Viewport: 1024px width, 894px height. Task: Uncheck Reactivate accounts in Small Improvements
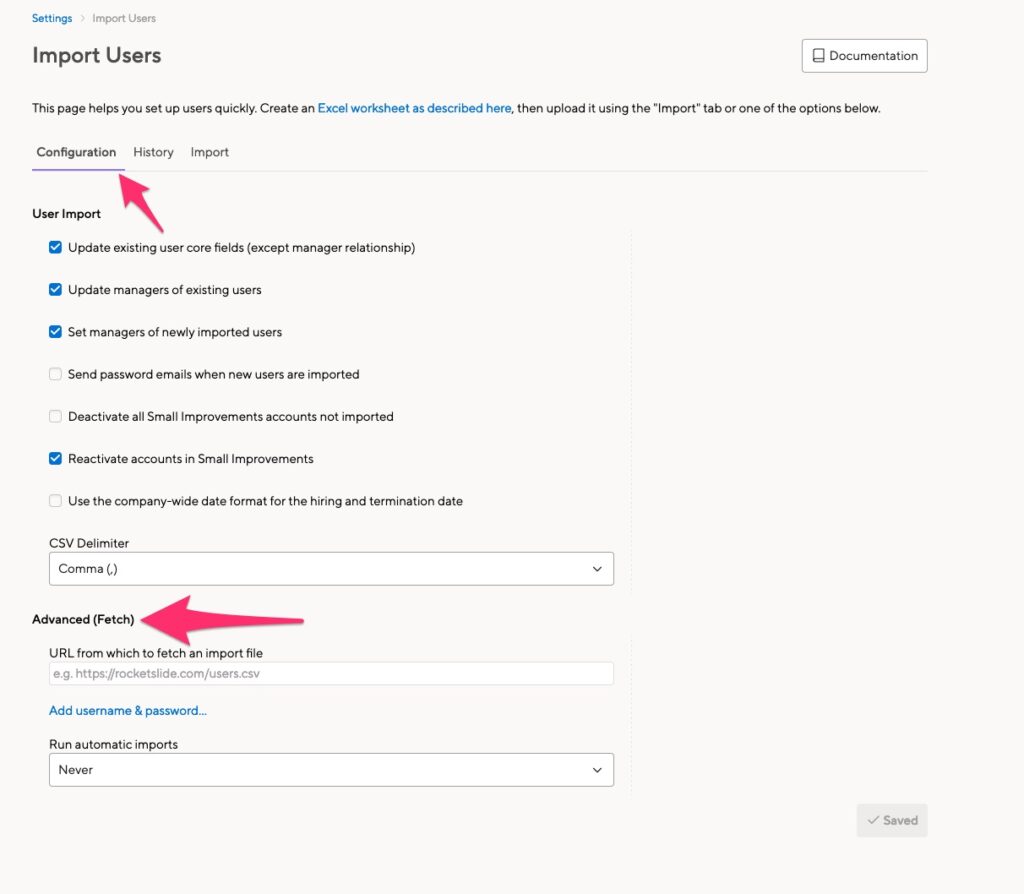[56, 458]
